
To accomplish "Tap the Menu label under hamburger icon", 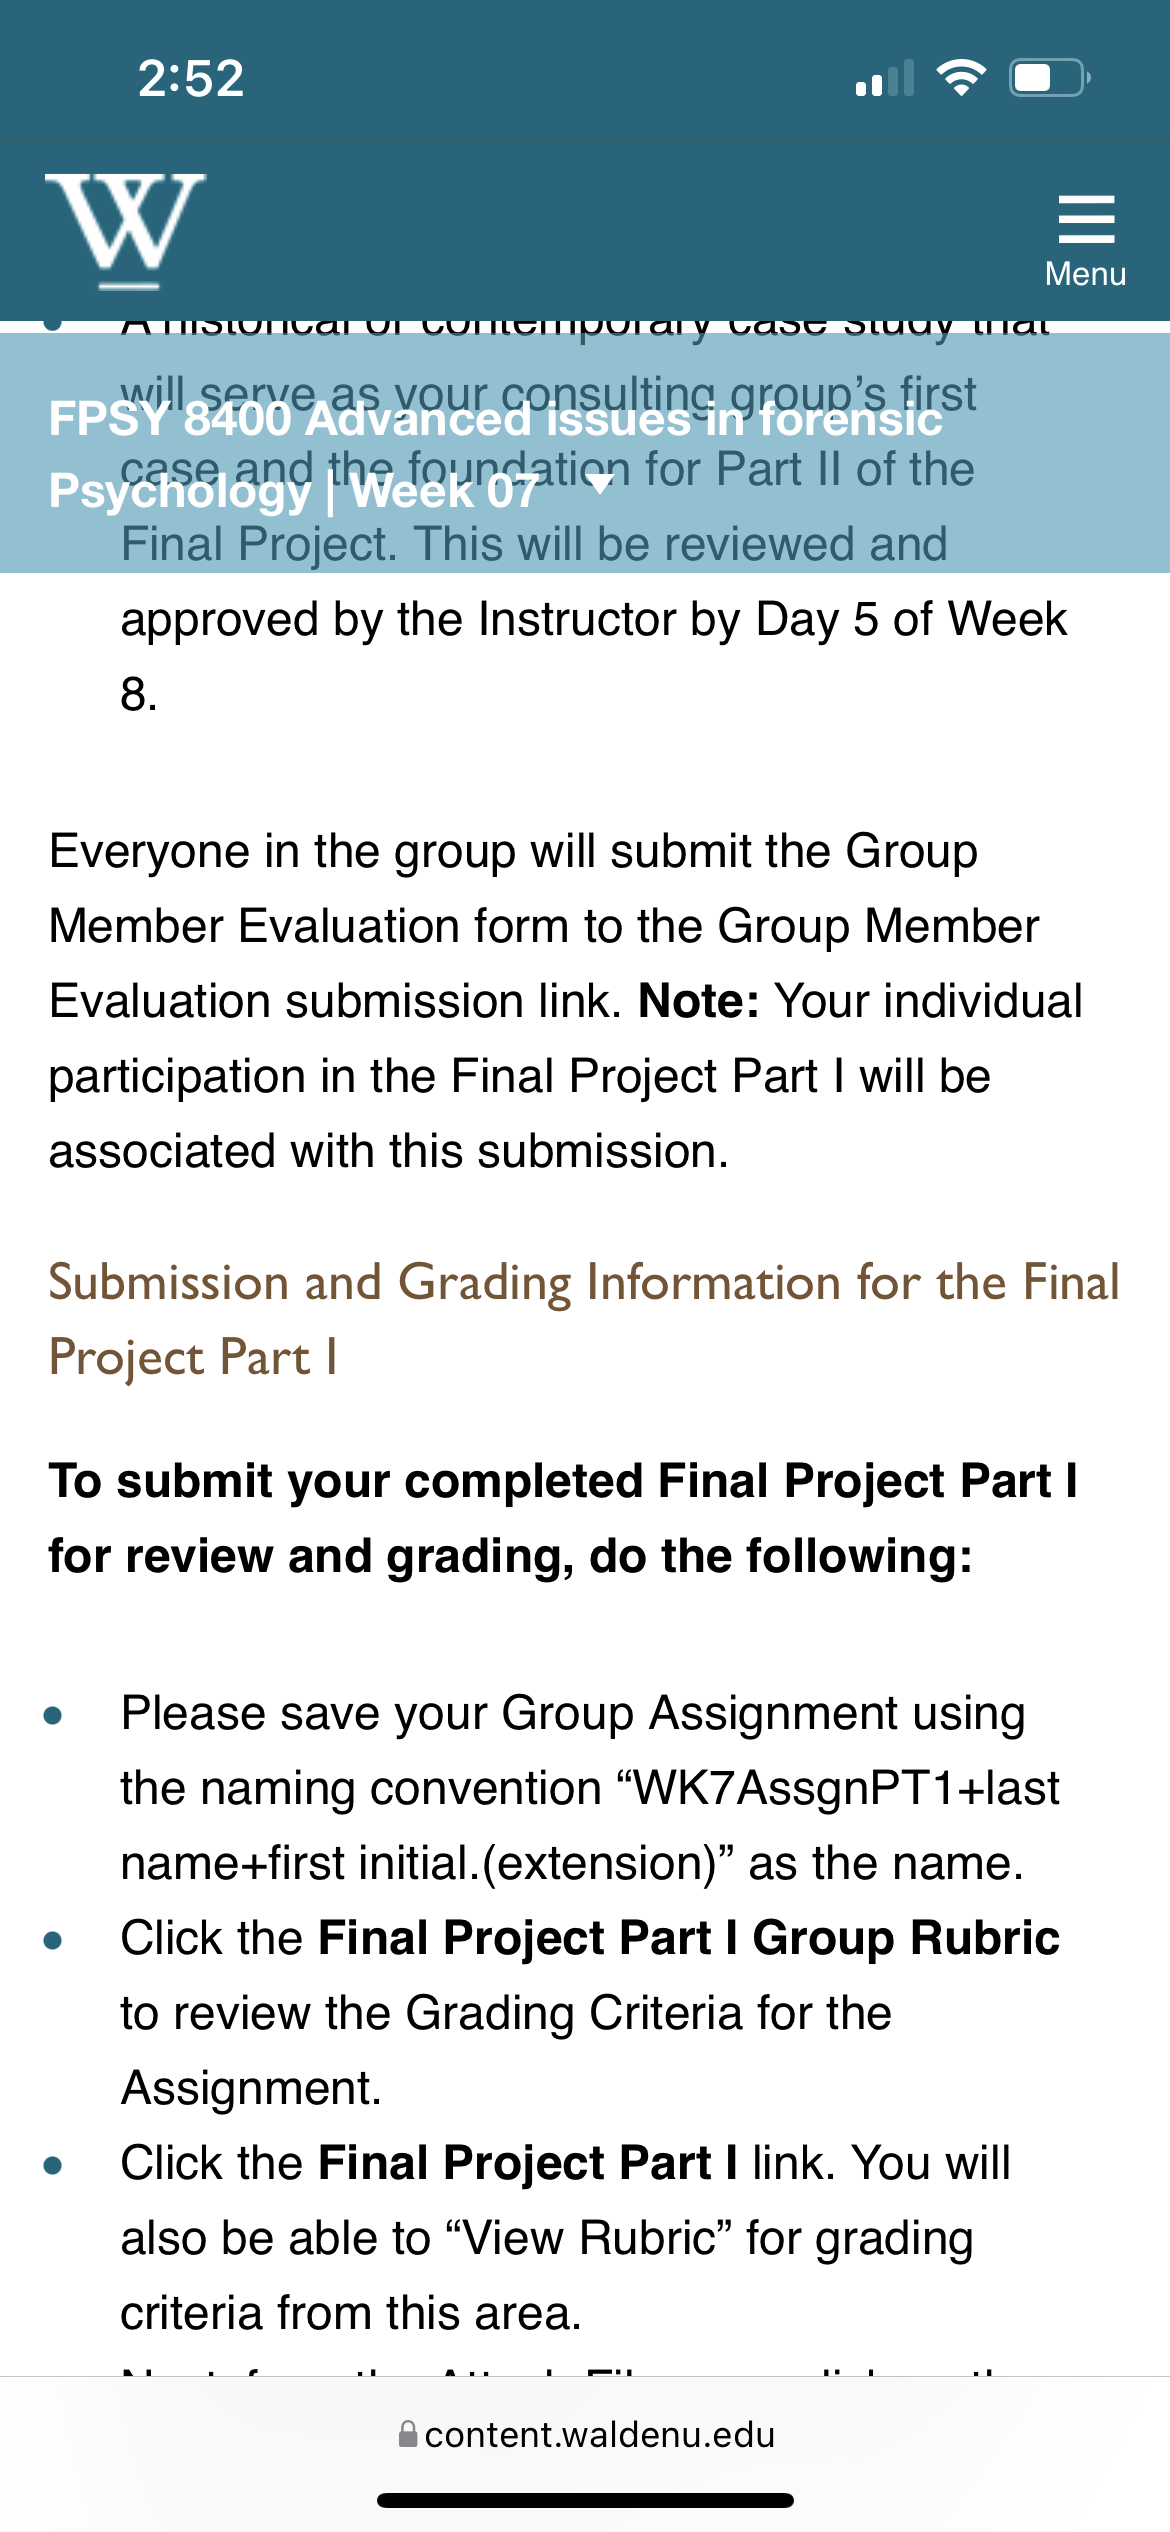I will tap(1086, 274).
